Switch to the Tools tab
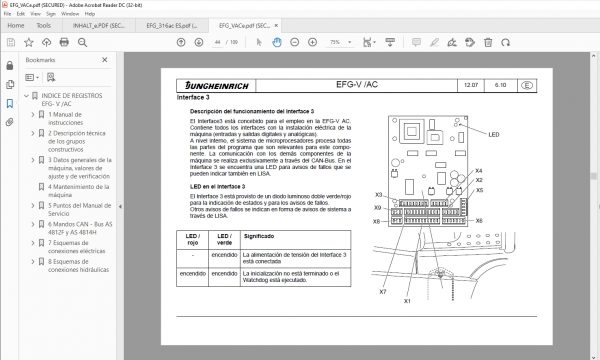This screenshot has height=360, width=600. click(x=44, y=26)
